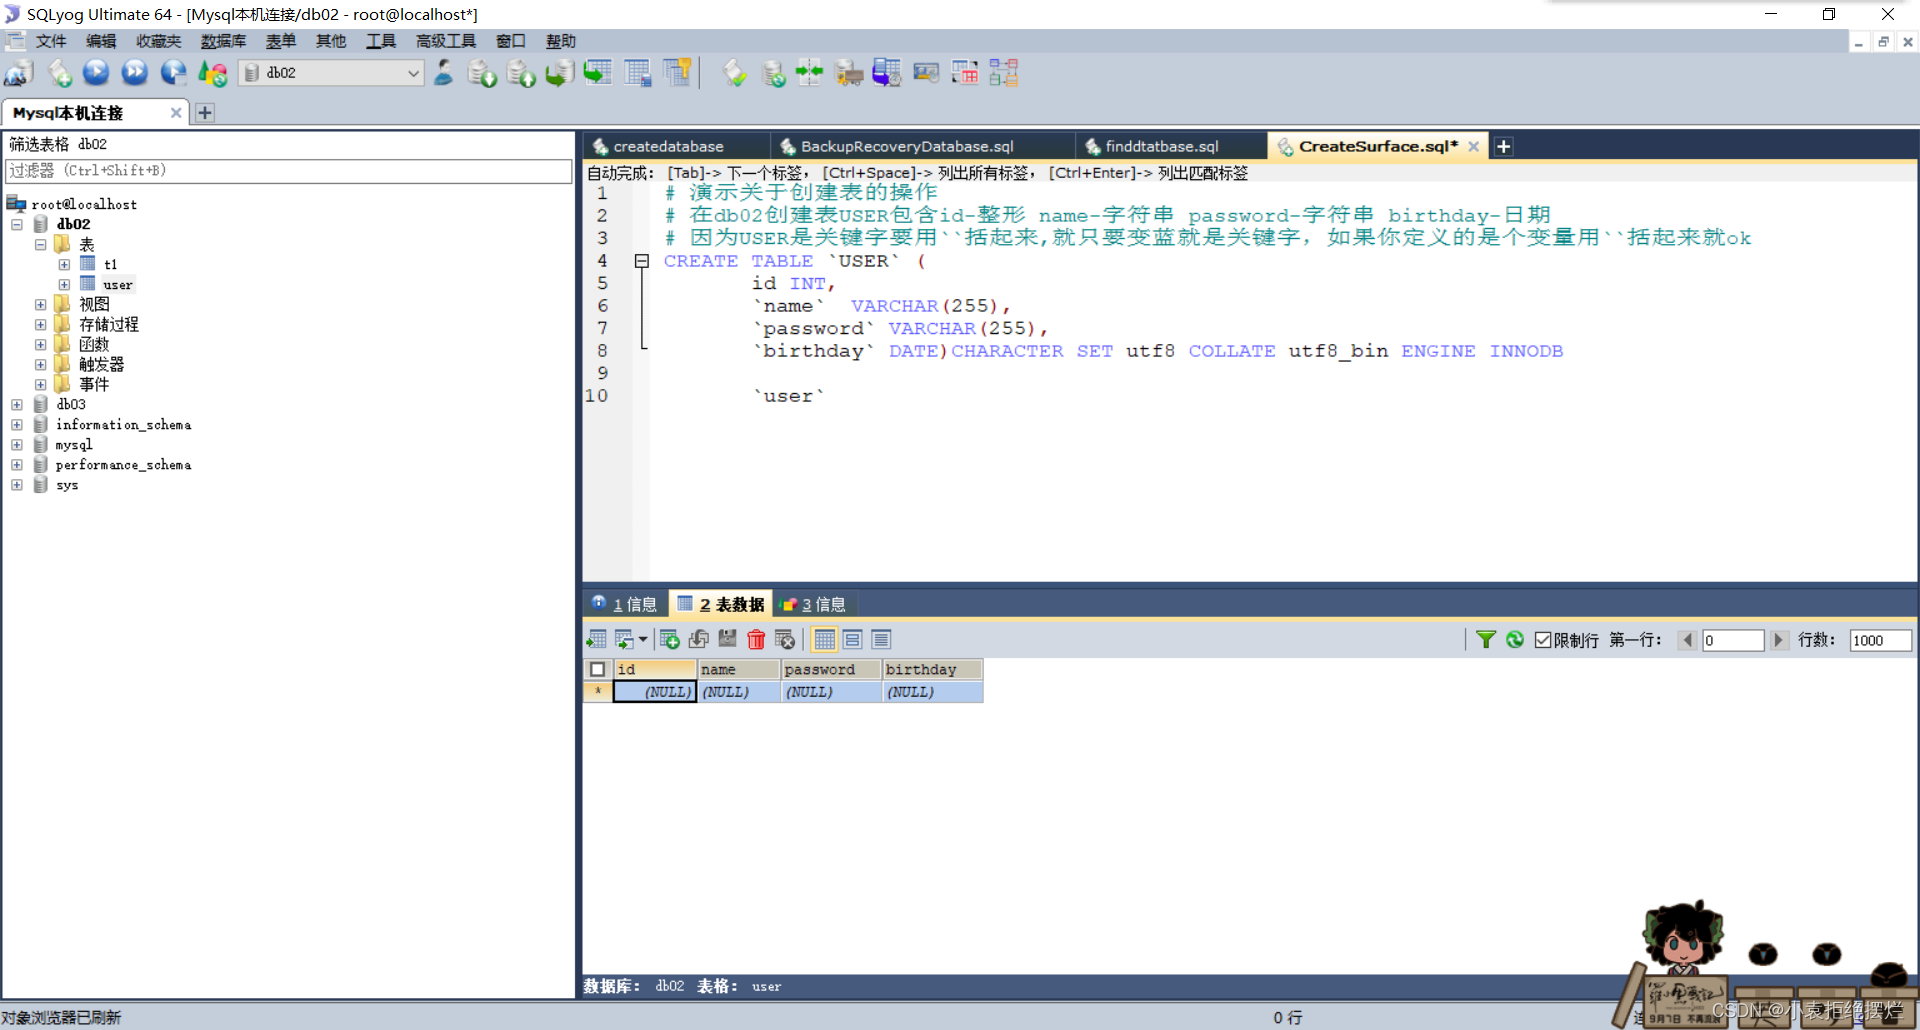Click the new query editor icon

tap(59, 73)
